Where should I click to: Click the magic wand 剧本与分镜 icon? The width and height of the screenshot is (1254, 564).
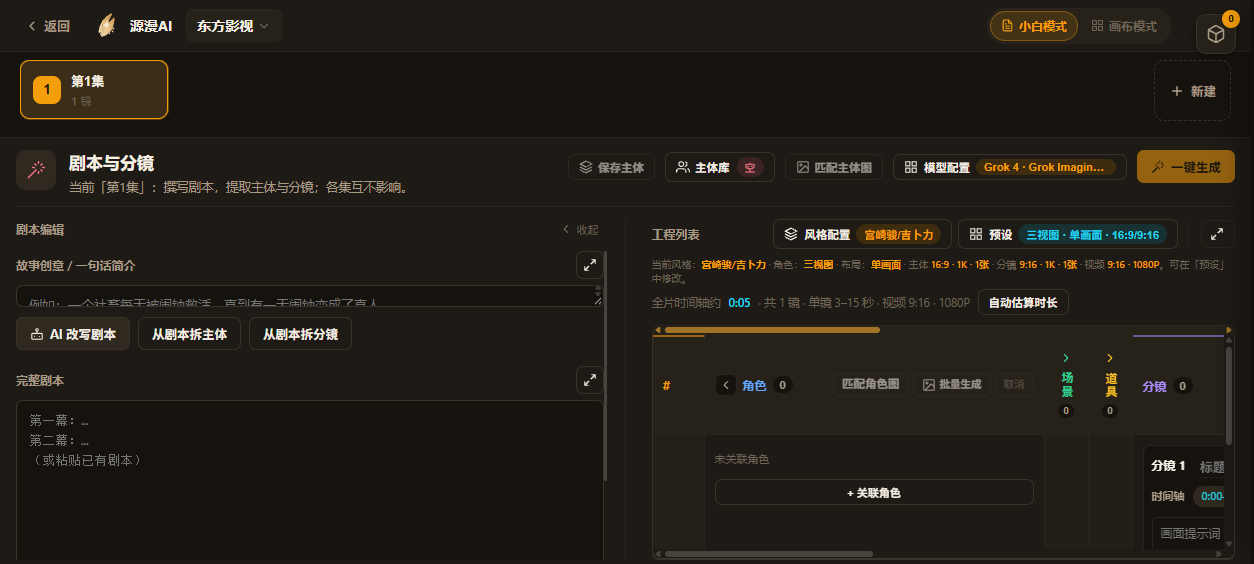36,170
